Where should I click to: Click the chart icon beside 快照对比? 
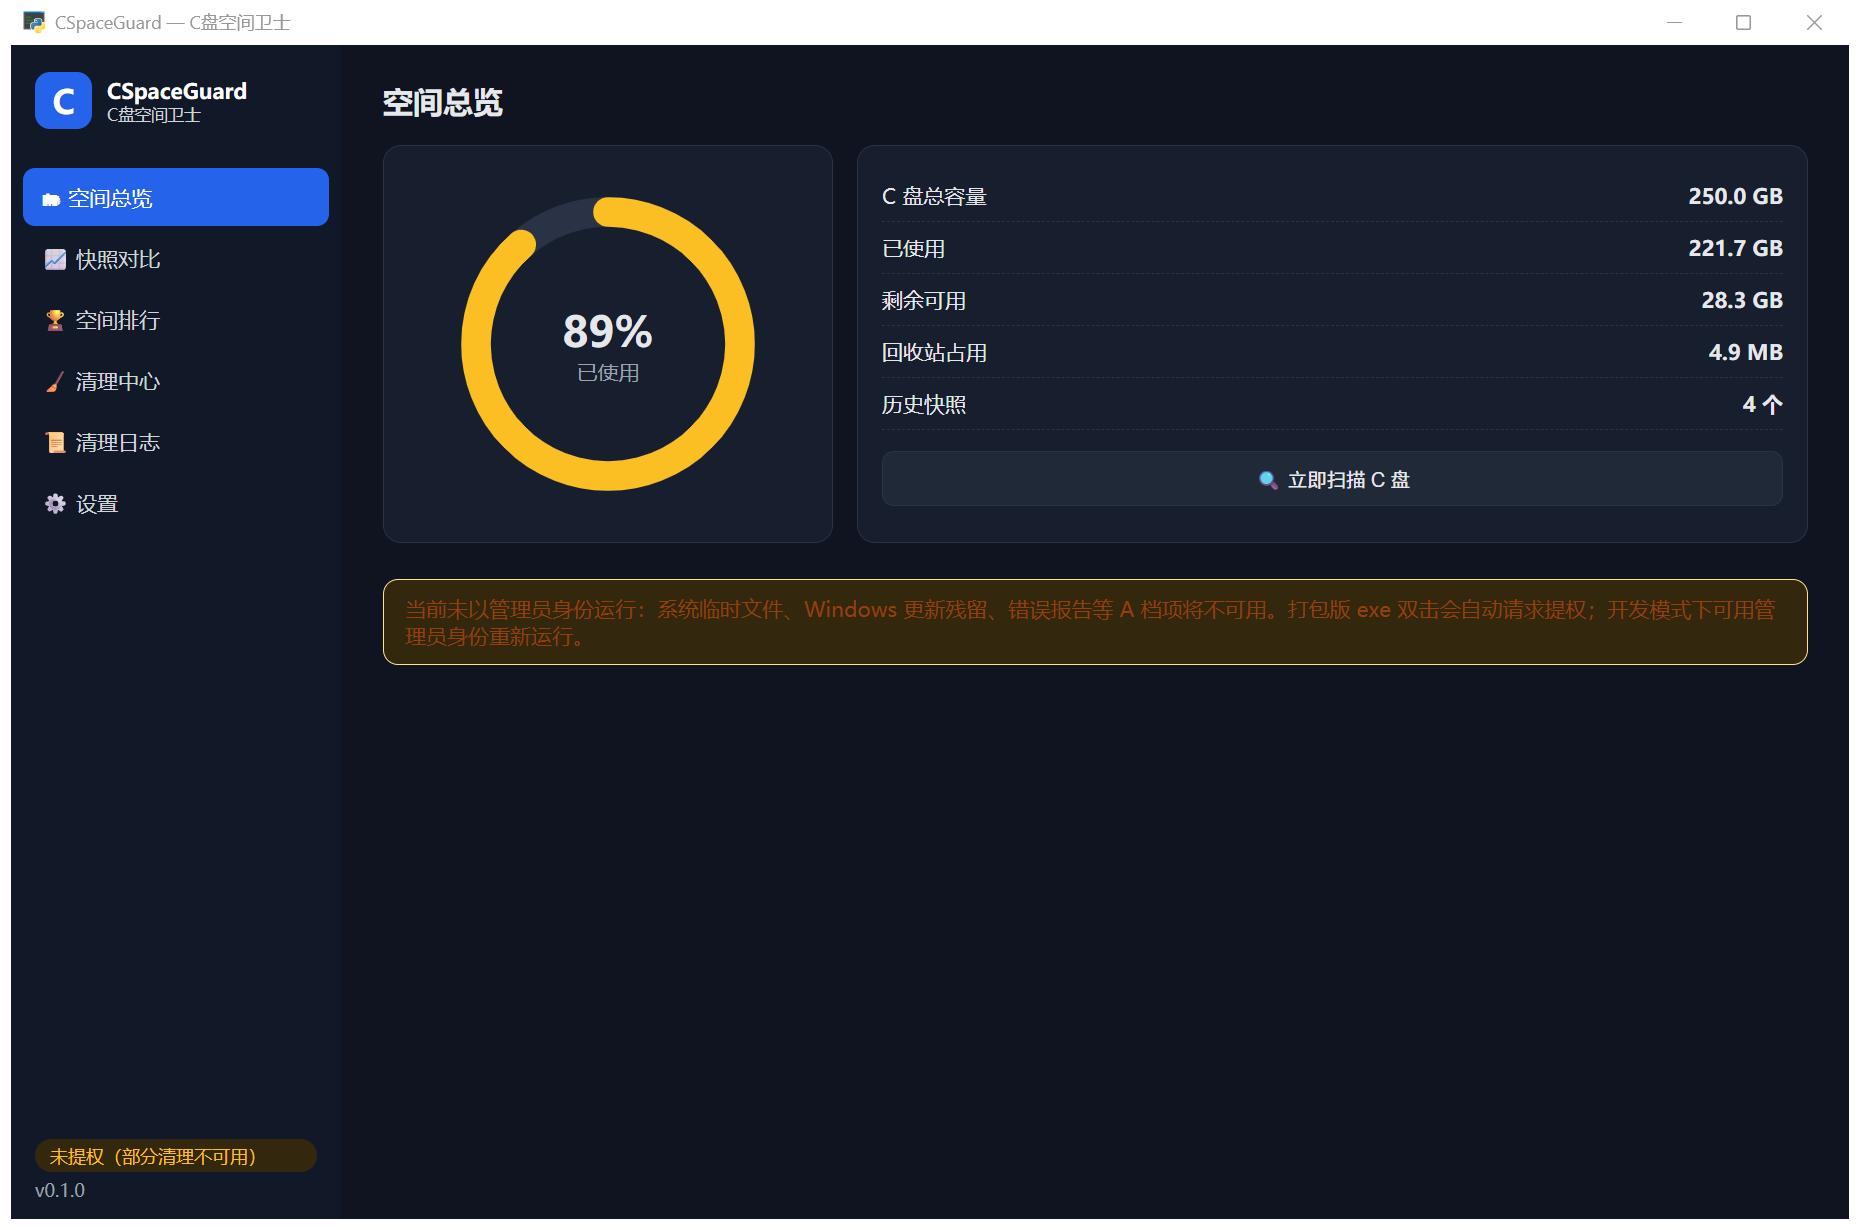55,260
